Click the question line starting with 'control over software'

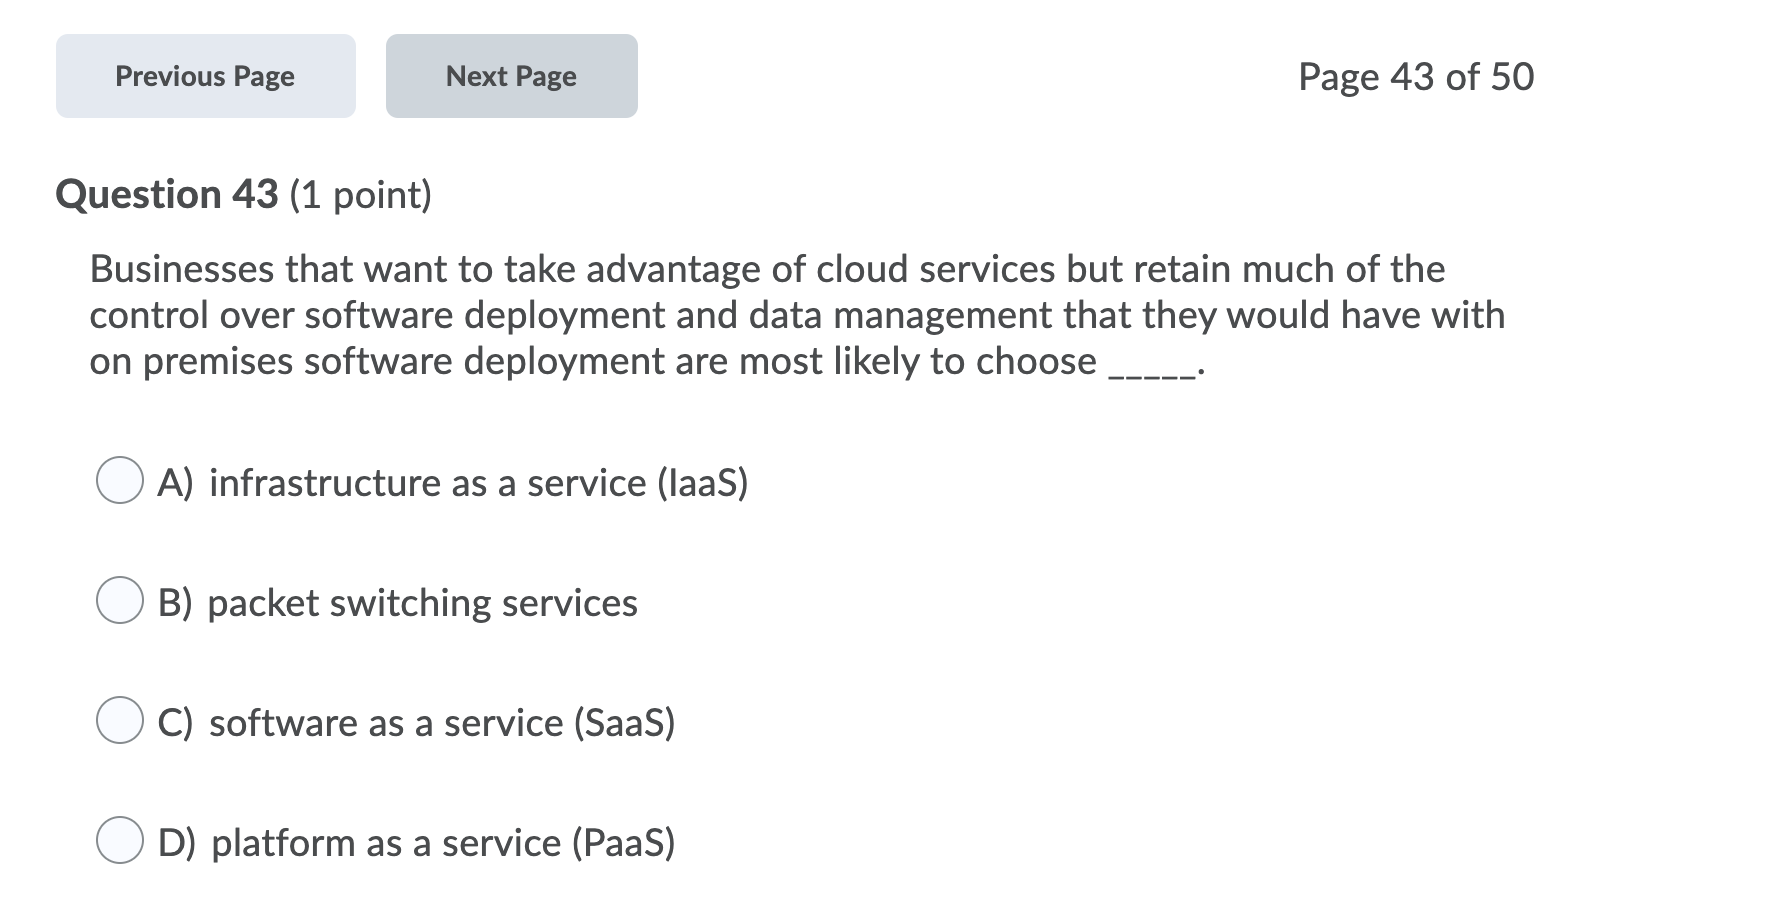pyautogui.click(x=797, y=315)
